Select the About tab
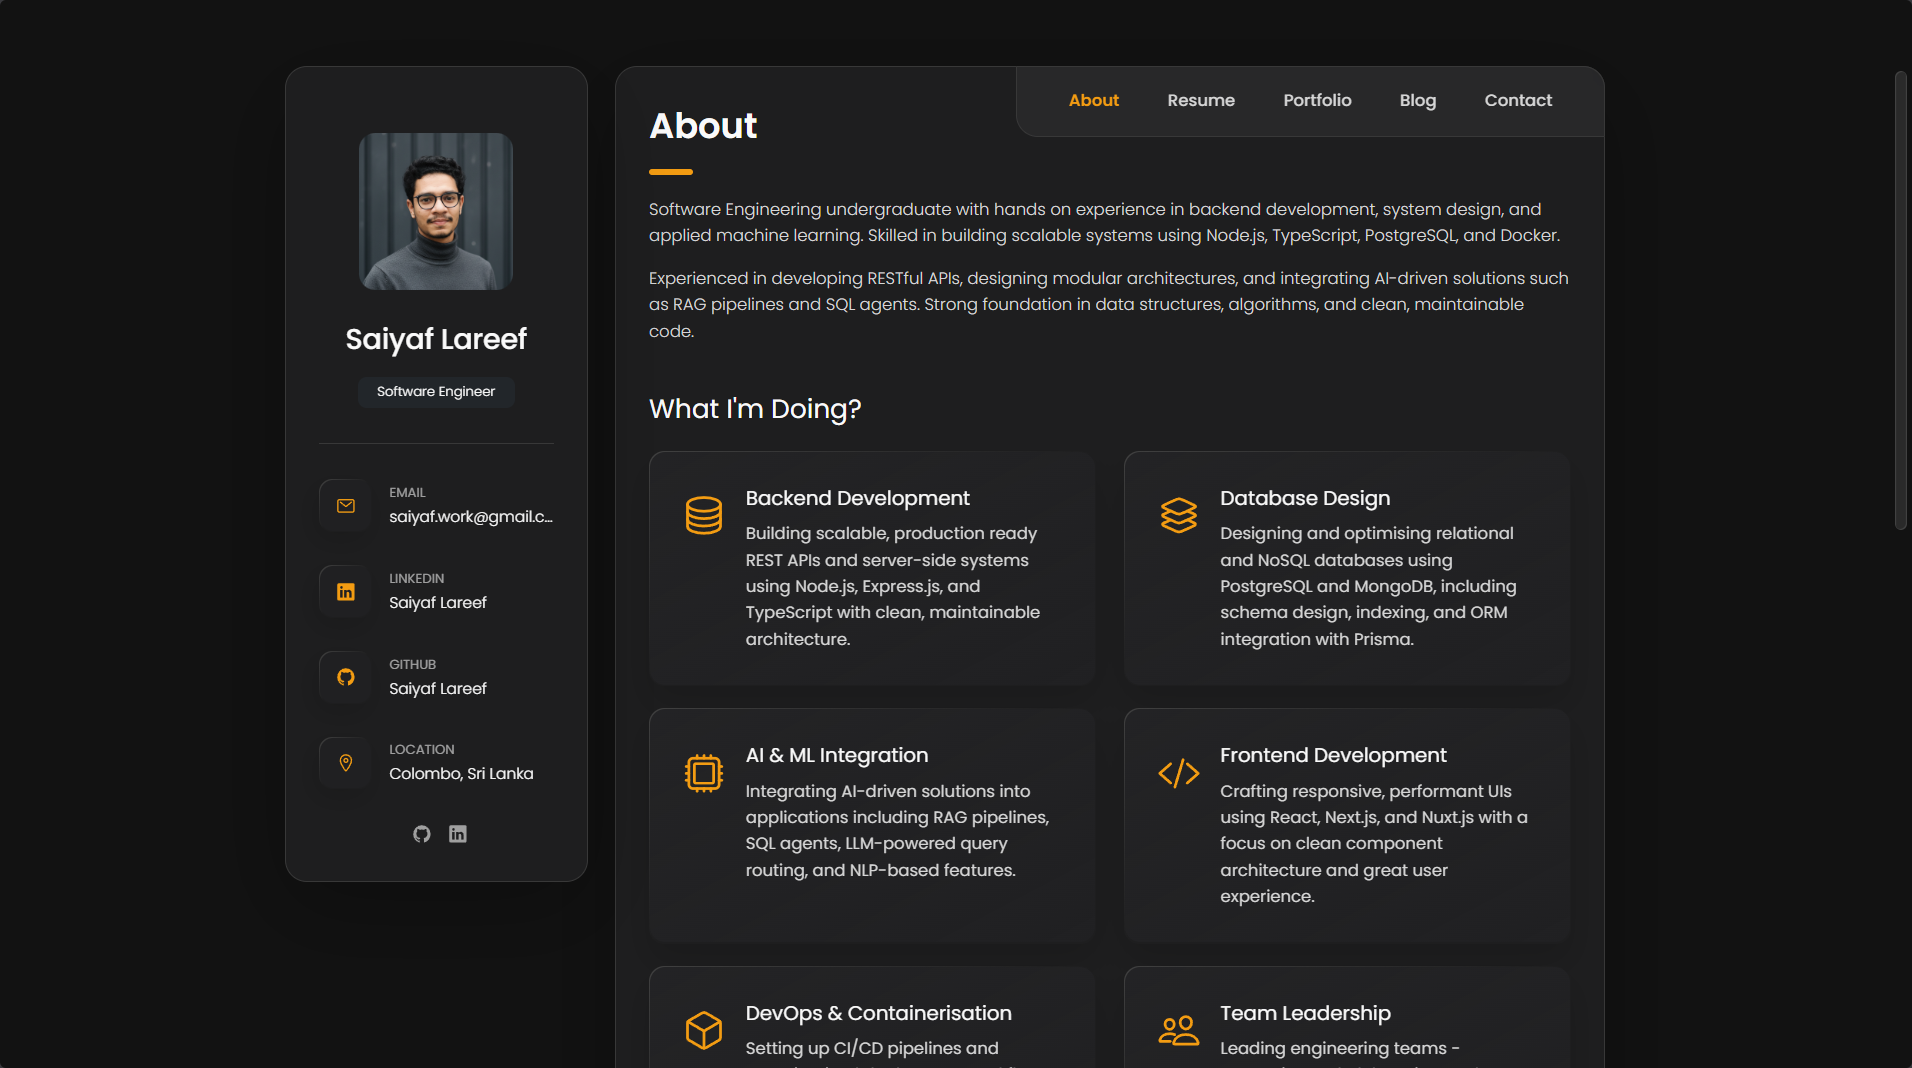1912x1068 pixels. [1093, 101]
